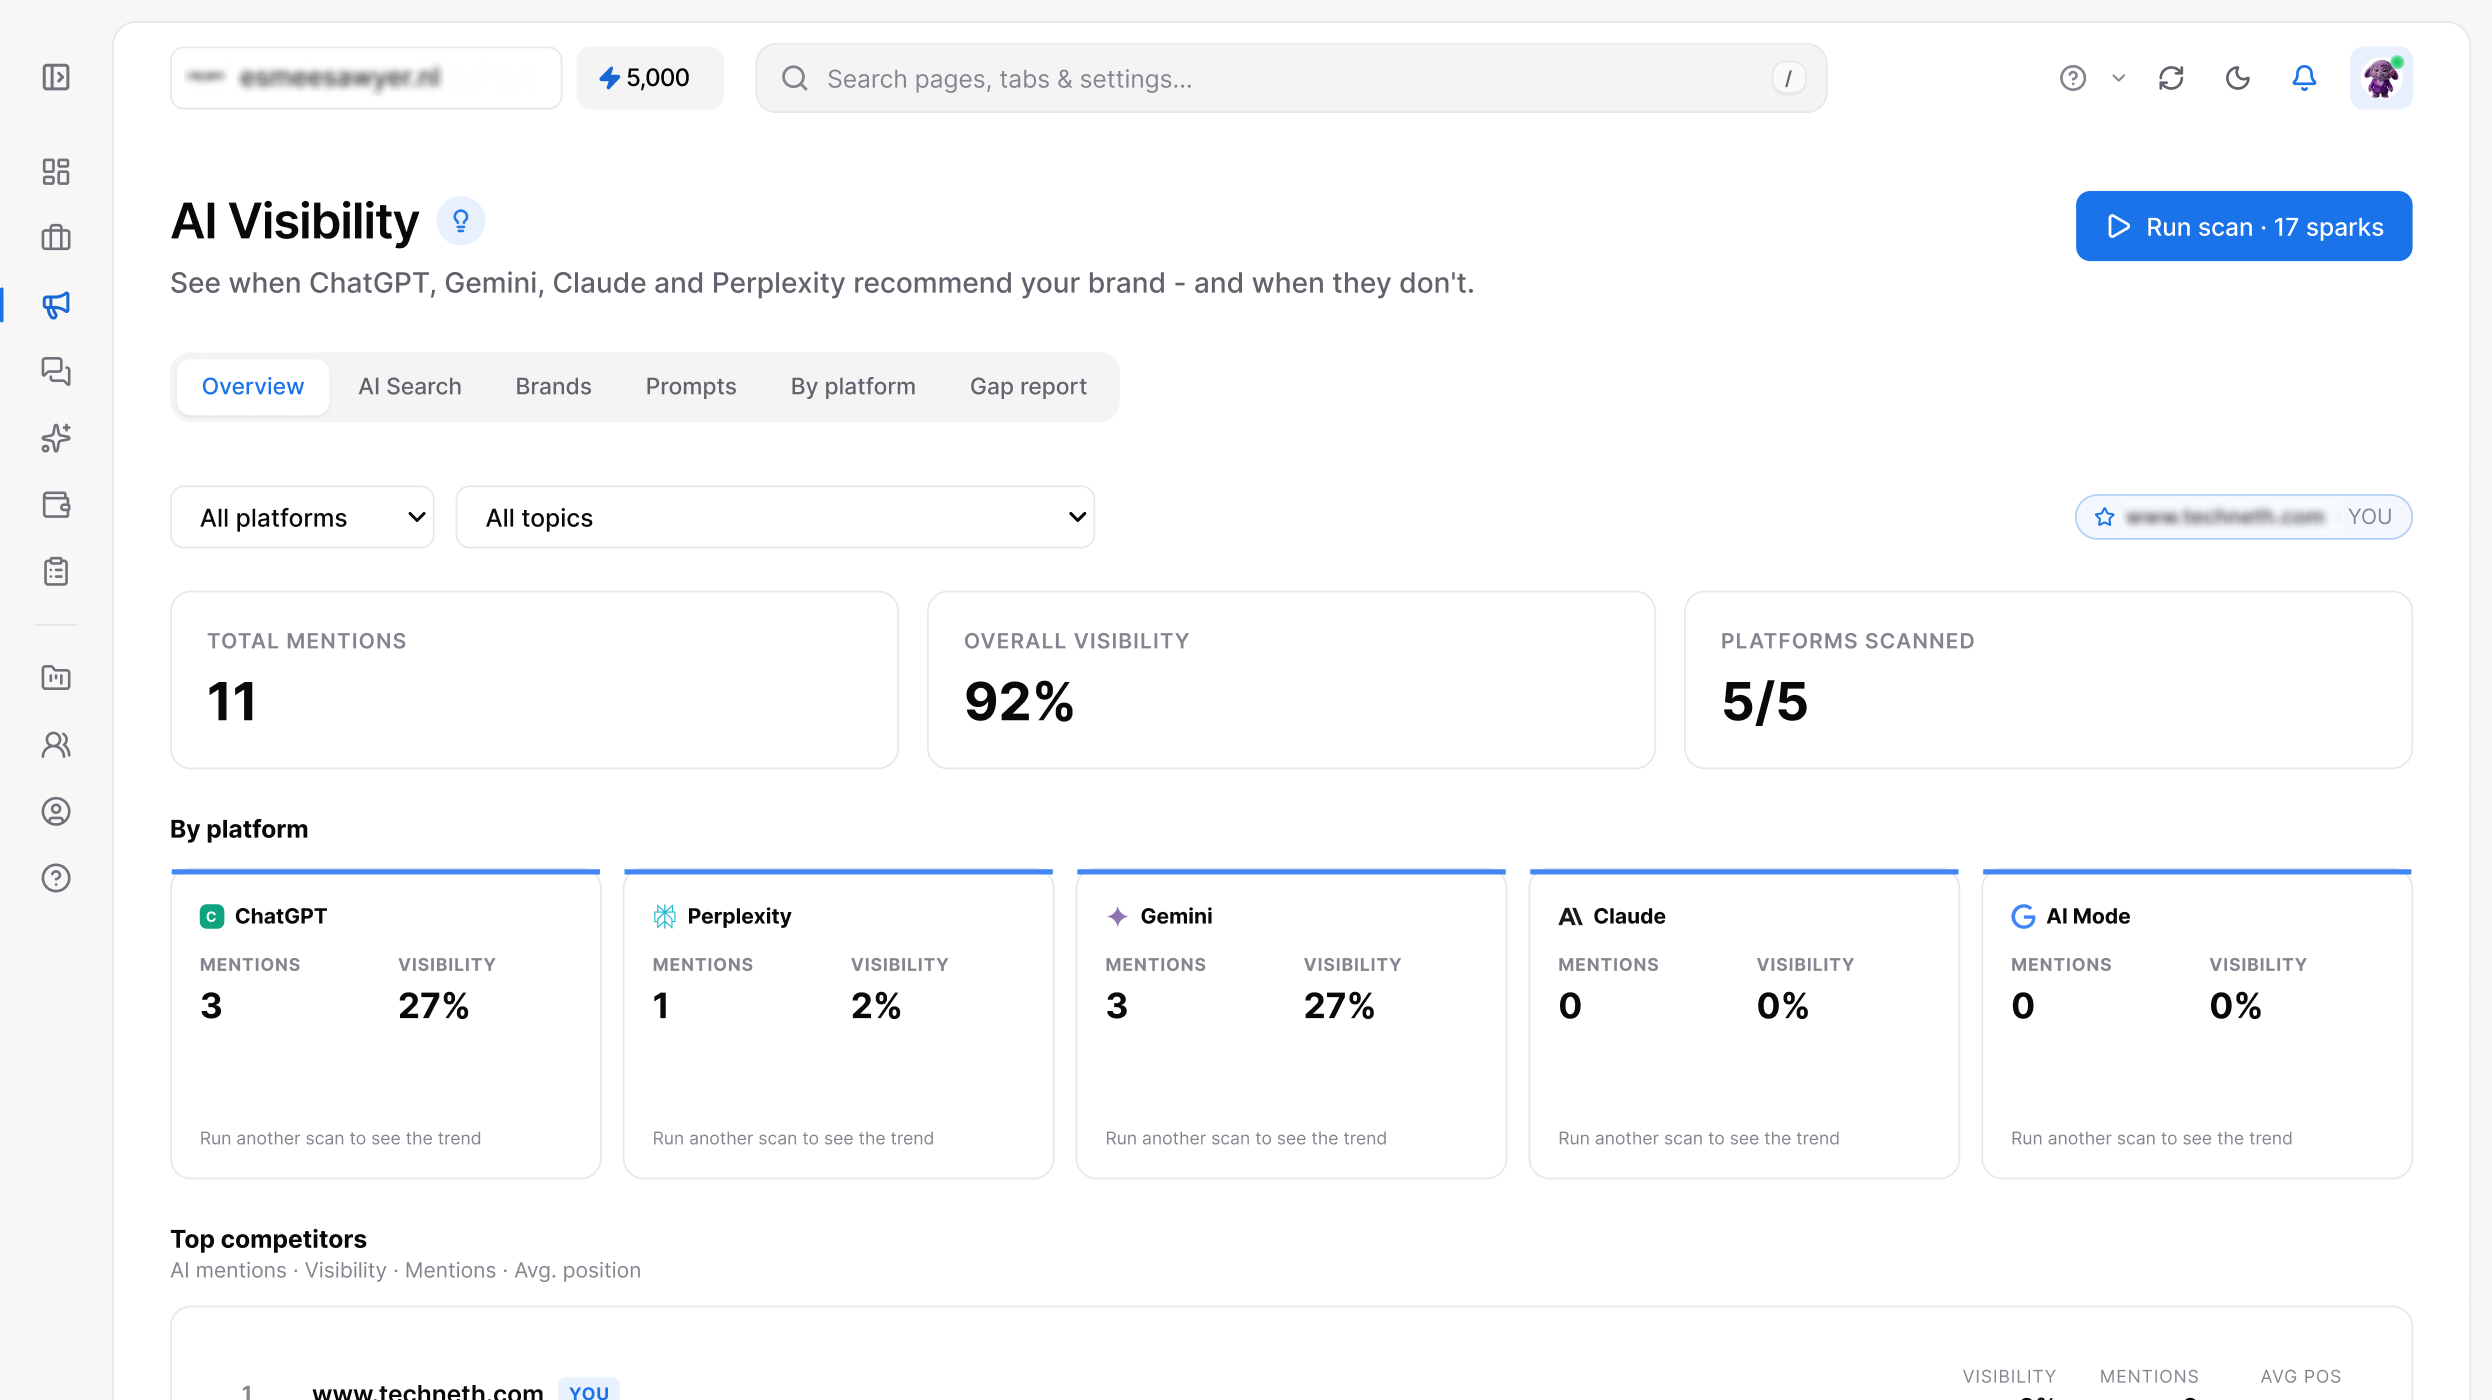Open the All platforms dropdown
This screenshot has height=1400, width=2492.
pyautogui.click(x=302, y=517)
